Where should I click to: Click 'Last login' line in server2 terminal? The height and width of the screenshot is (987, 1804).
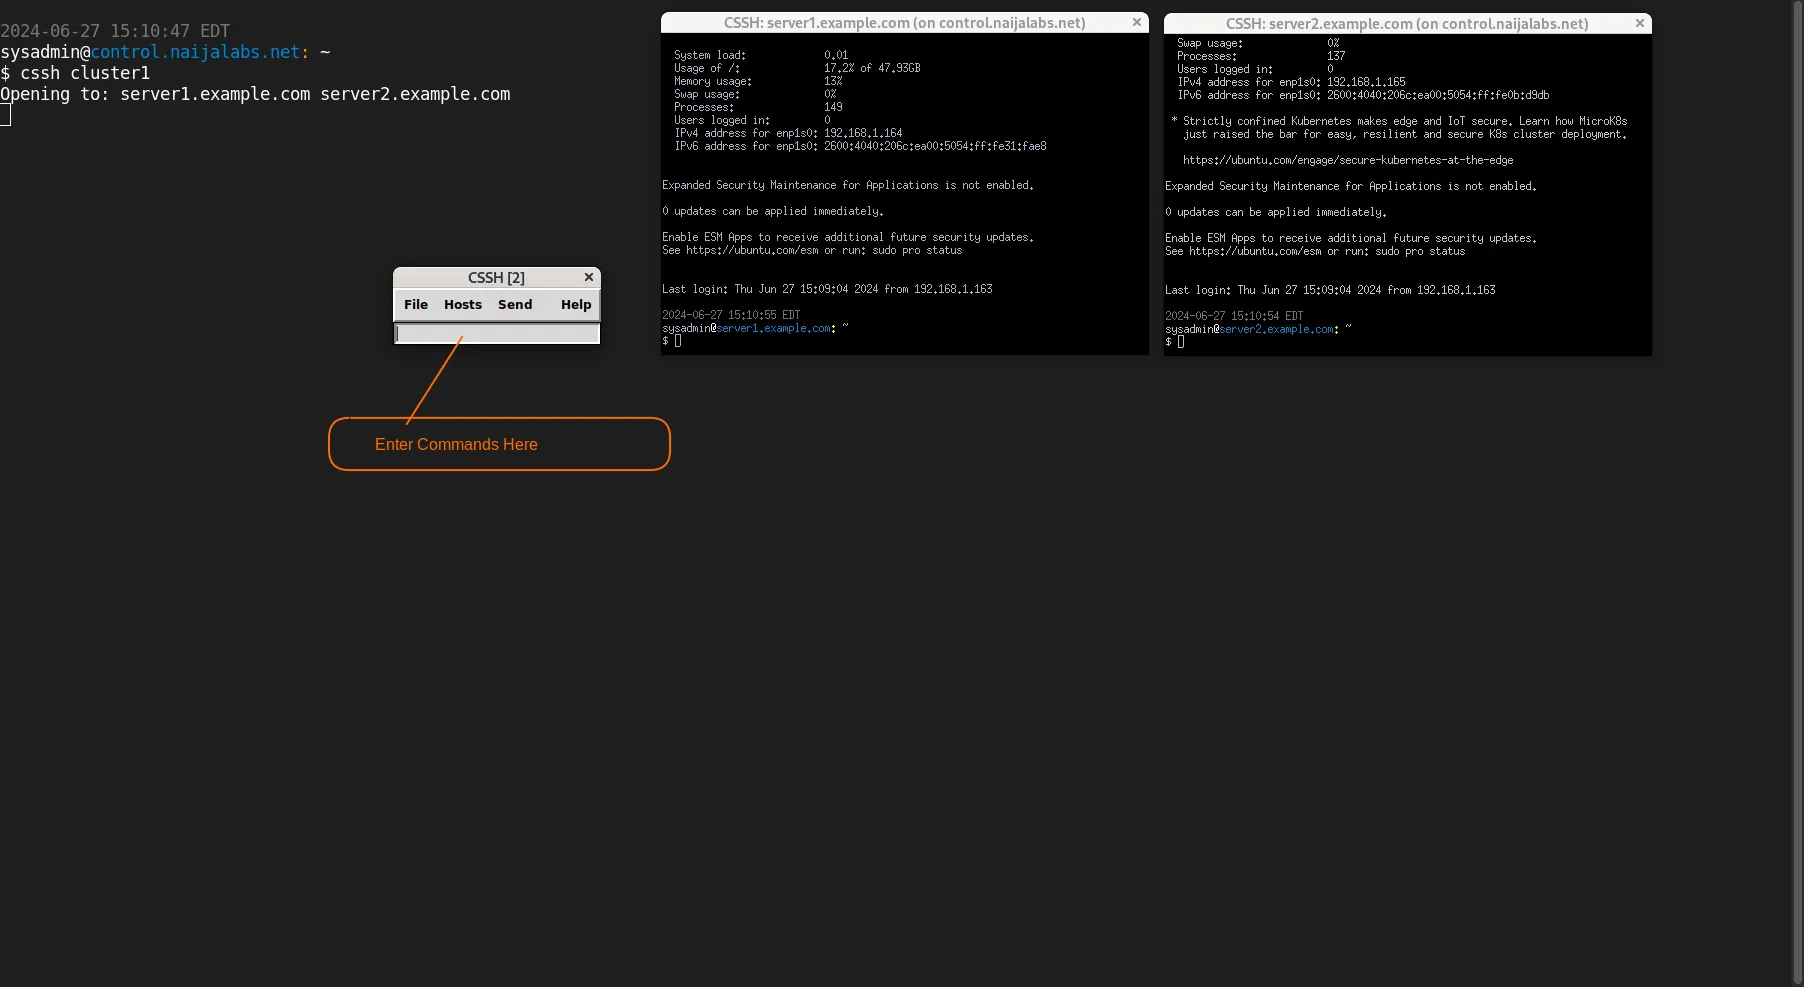coord(1330,290)
